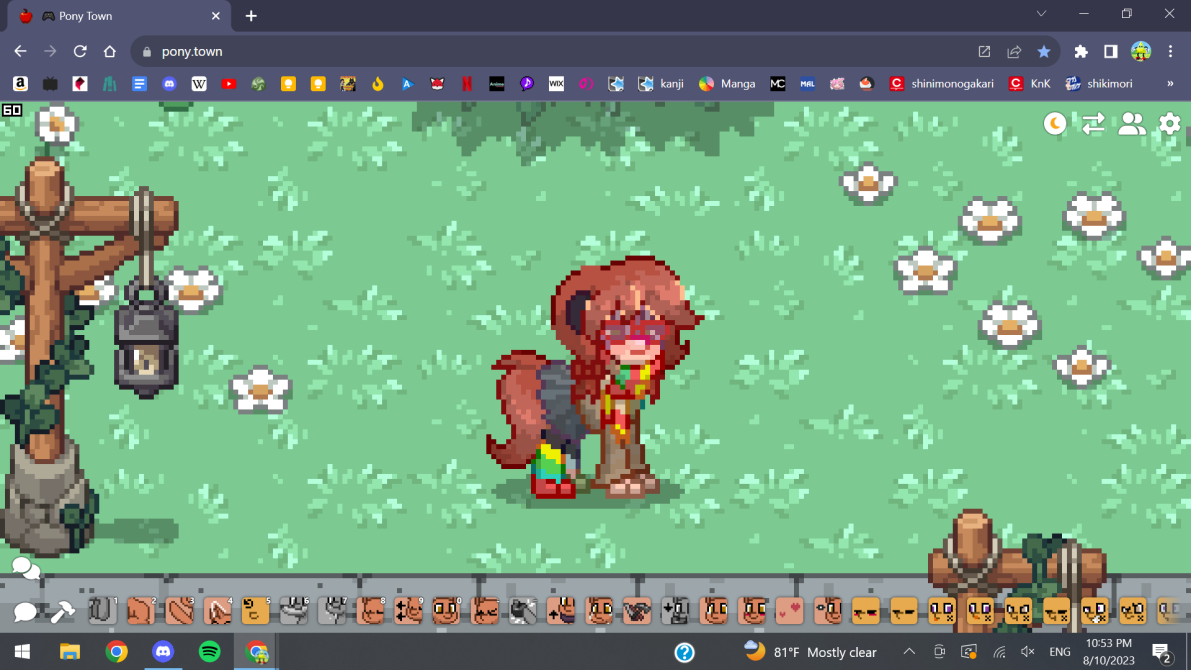The image size is (1191, 670).
Task: Select action bar slot number 1
Action: click(x=103, y=610)
